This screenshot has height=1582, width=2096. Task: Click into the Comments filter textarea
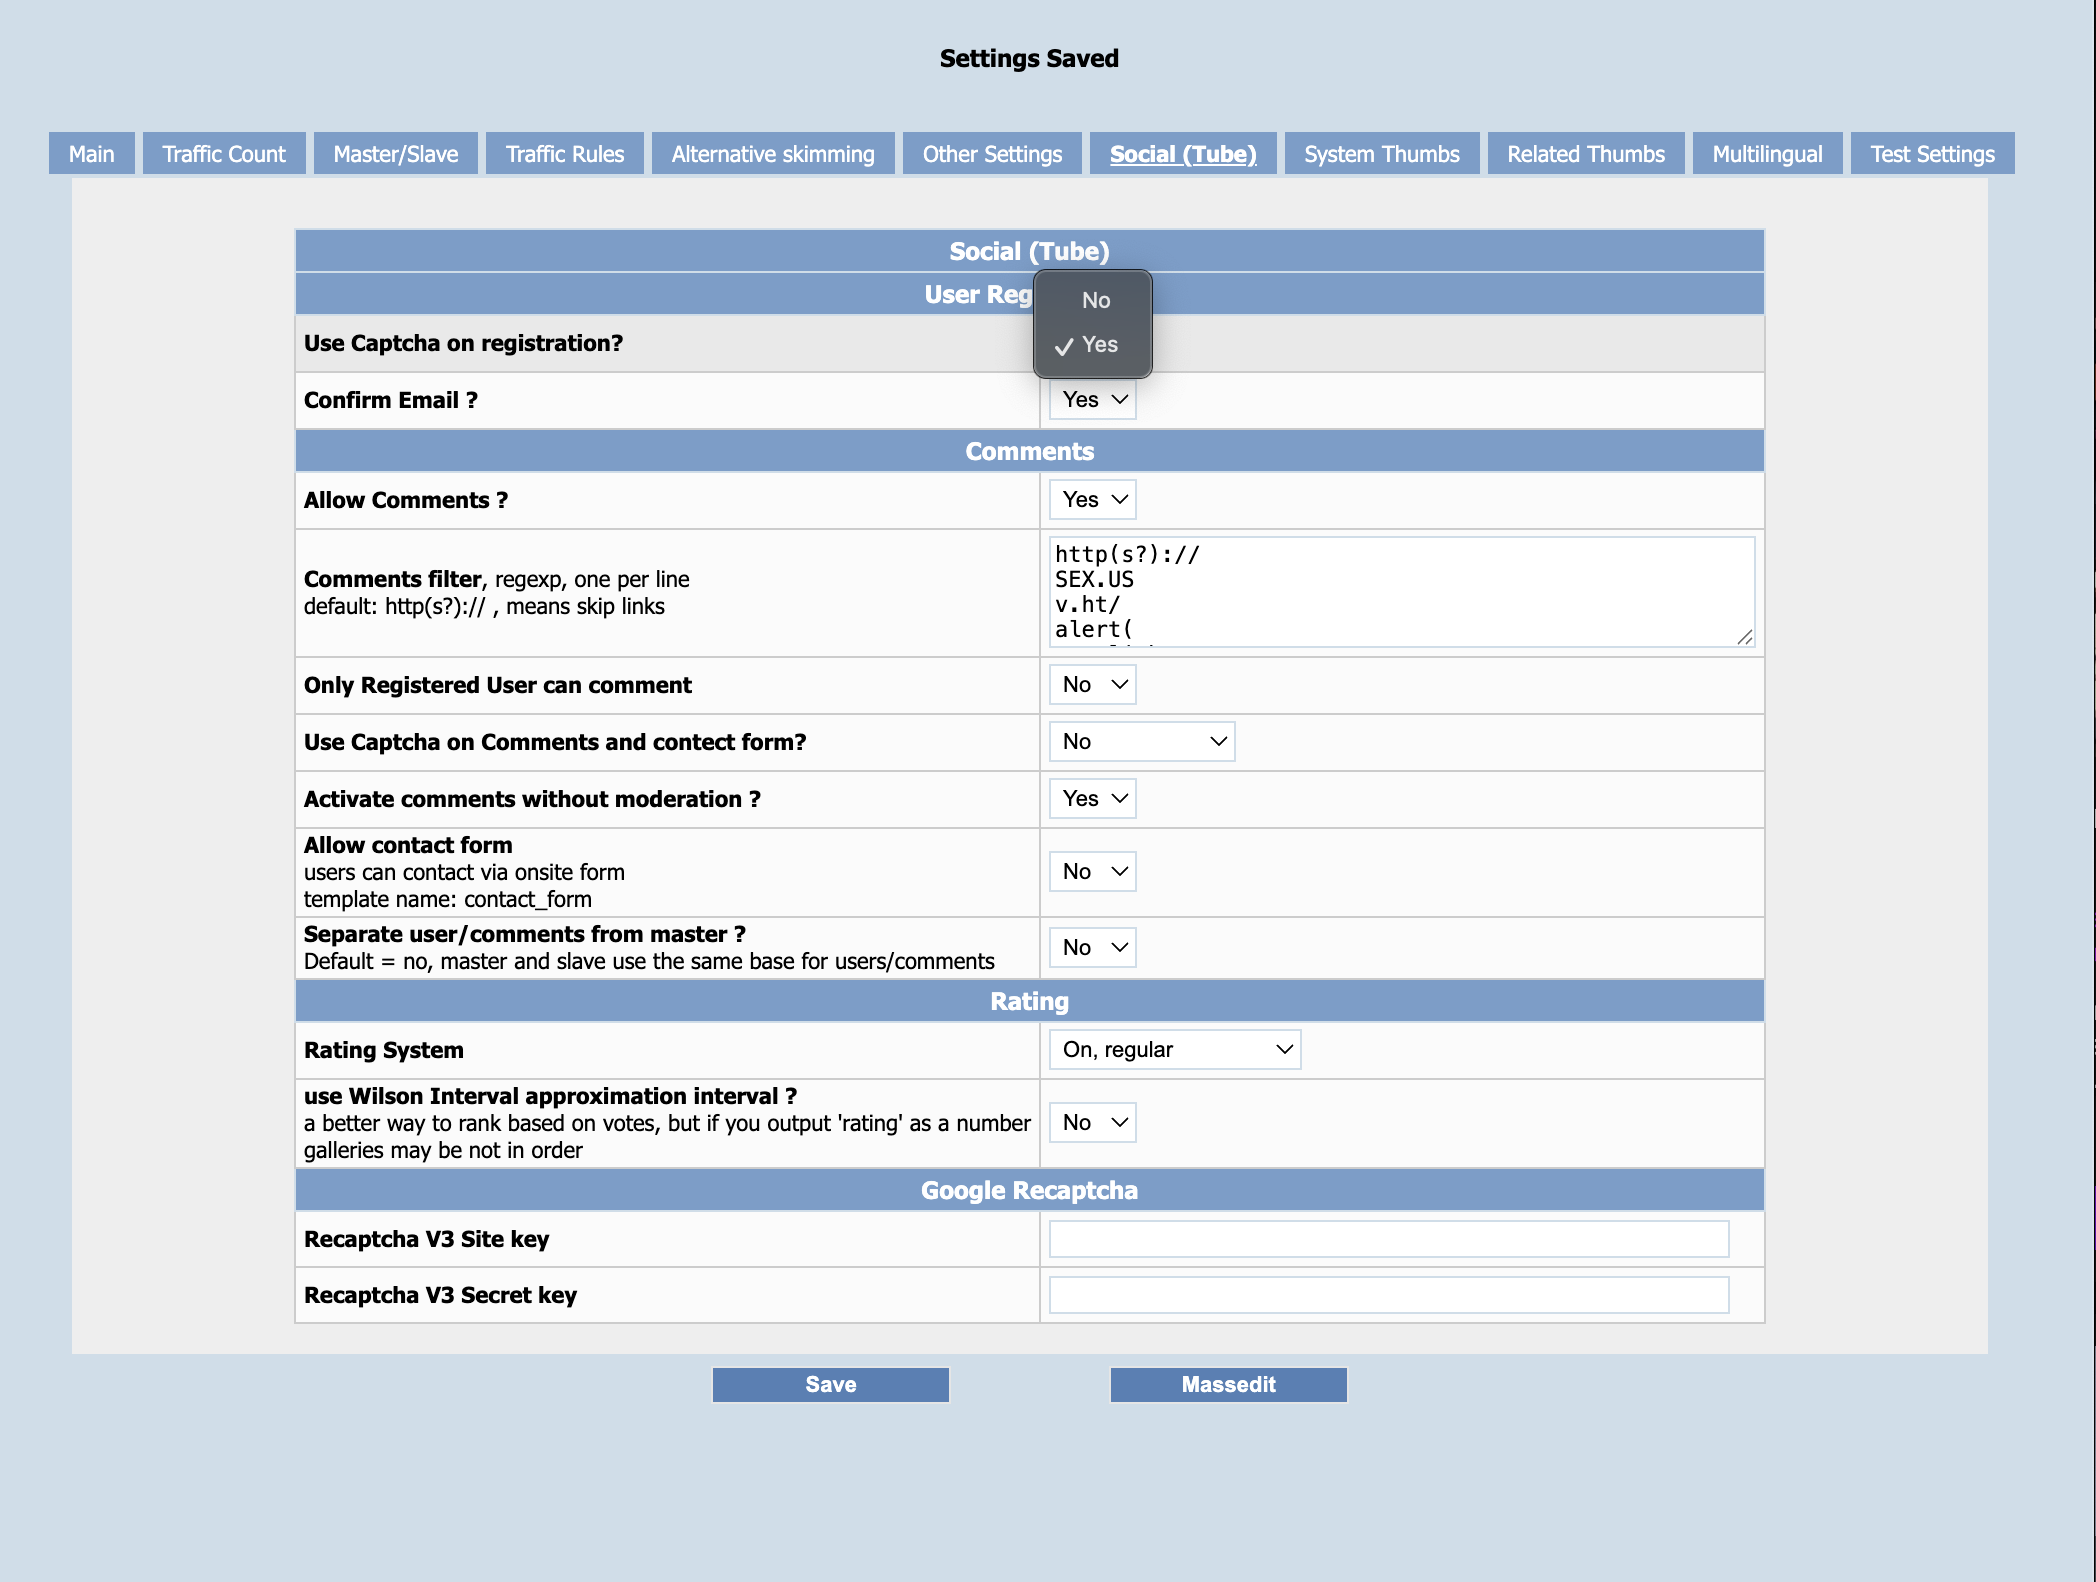pos(1402,592)
